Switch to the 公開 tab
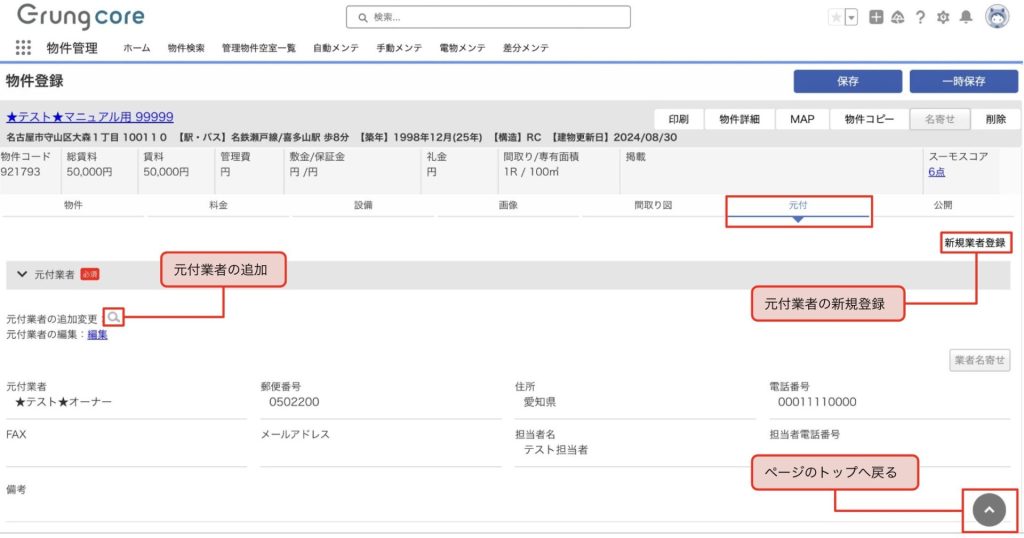Image resolution: width=1024 pixels, height=538 pixels. 942,205
